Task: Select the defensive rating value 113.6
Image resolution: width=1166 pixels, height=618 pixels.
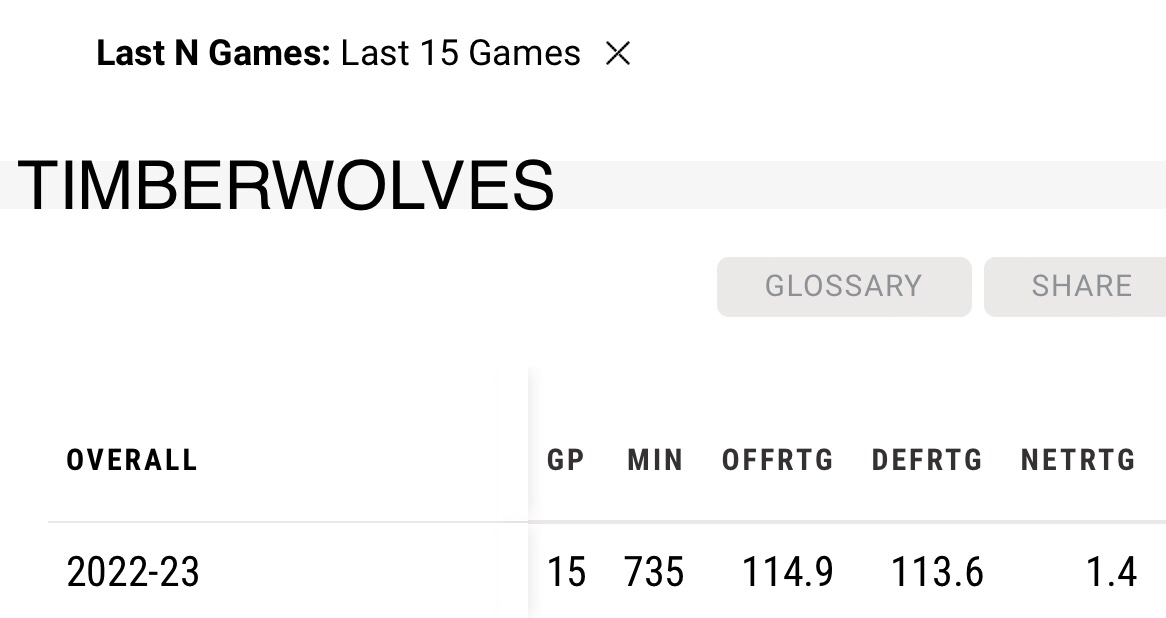Action: [x=937, y=573]
